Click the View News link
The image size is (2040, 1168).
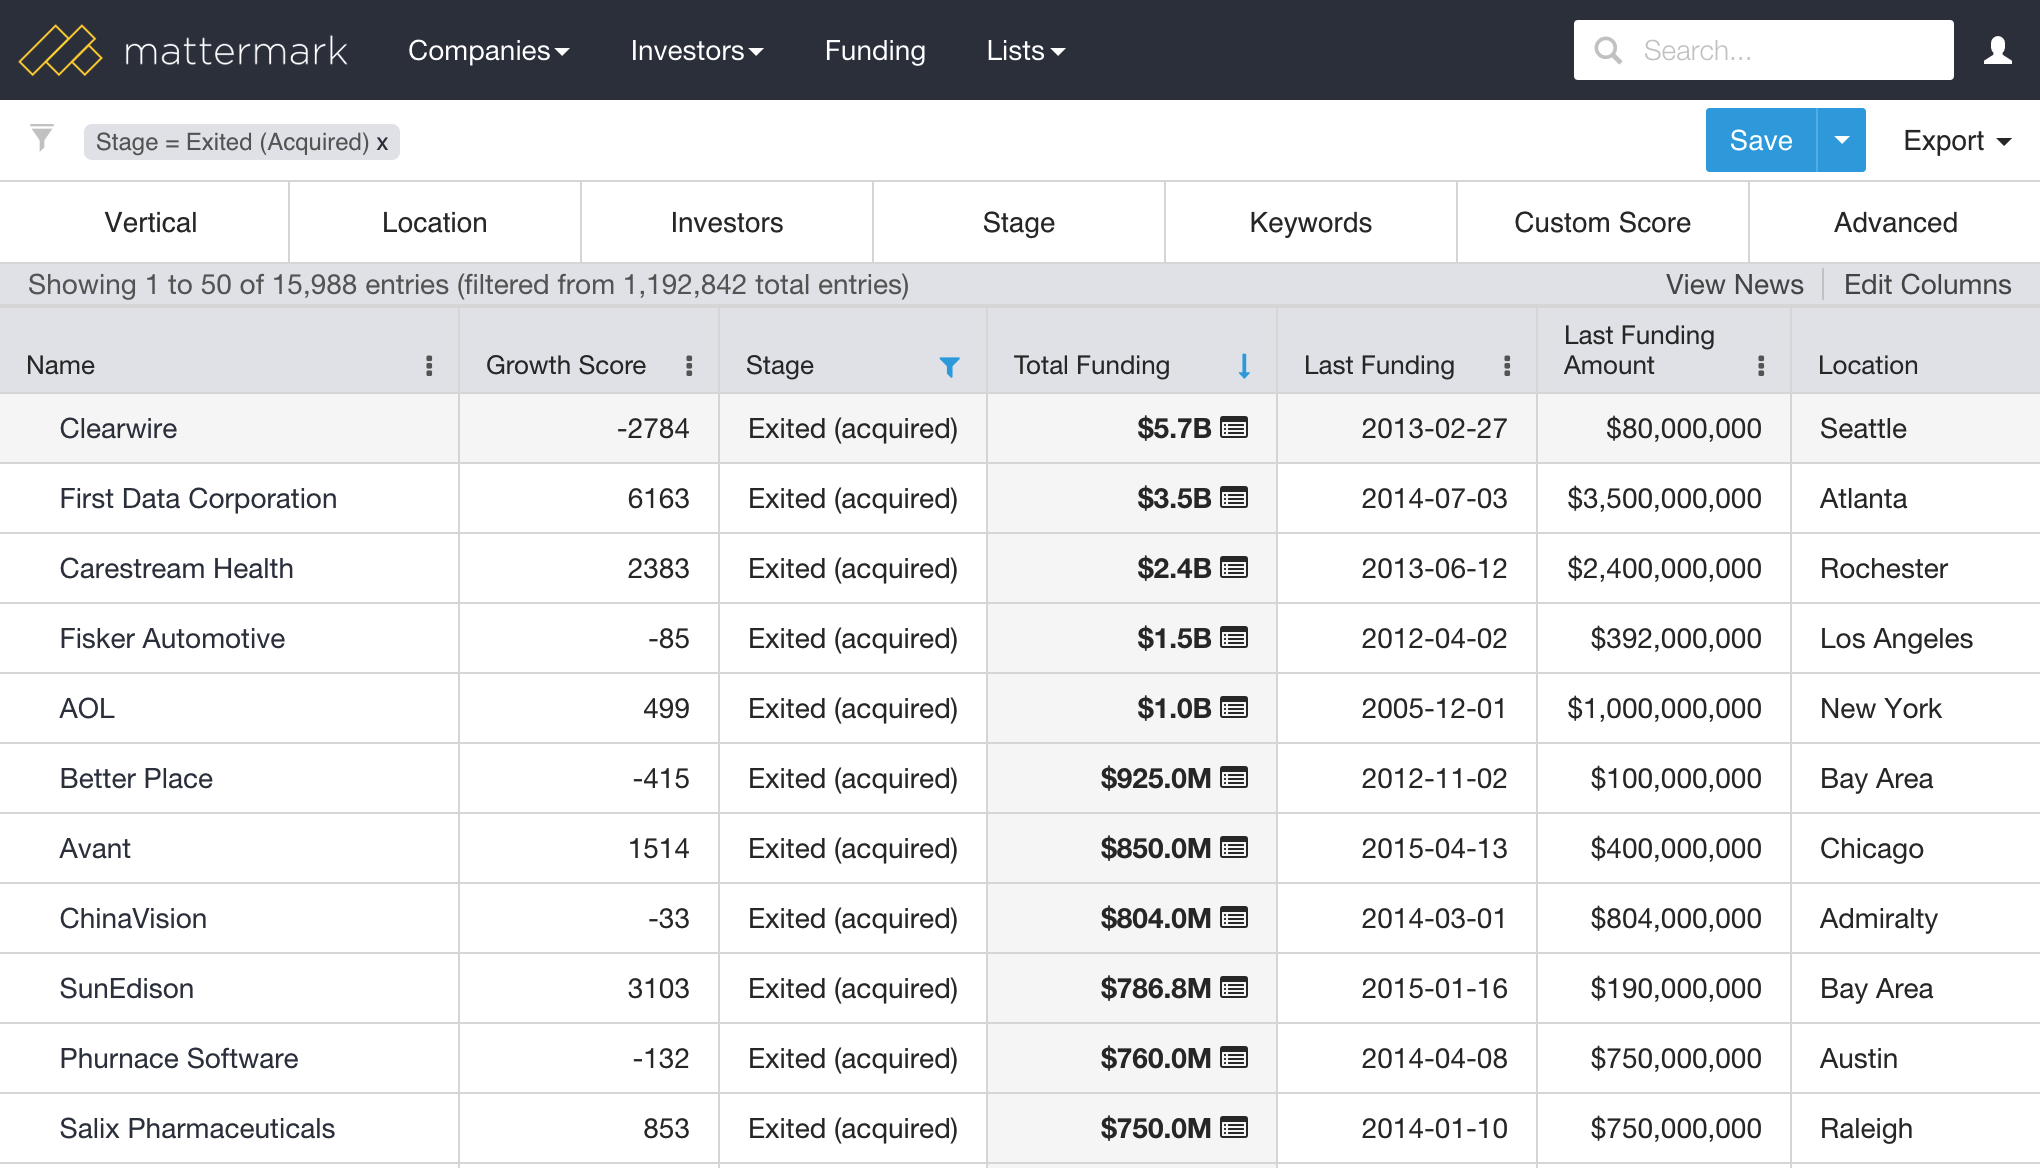pos(1735,284)
